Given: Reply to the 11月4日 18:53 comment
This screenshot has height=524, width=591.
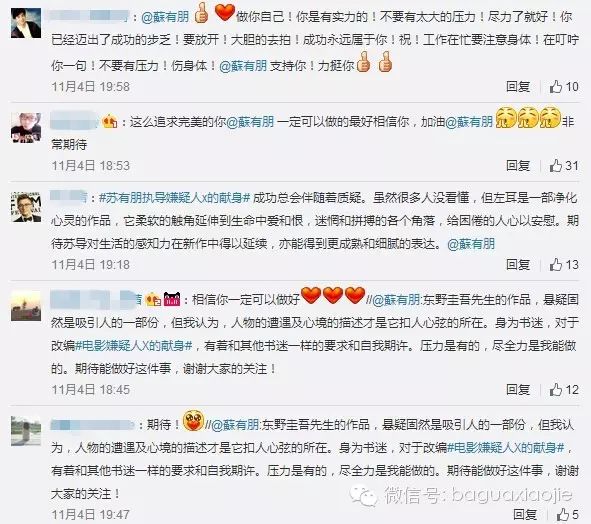Looking at the screenshot, I should 518,165.
